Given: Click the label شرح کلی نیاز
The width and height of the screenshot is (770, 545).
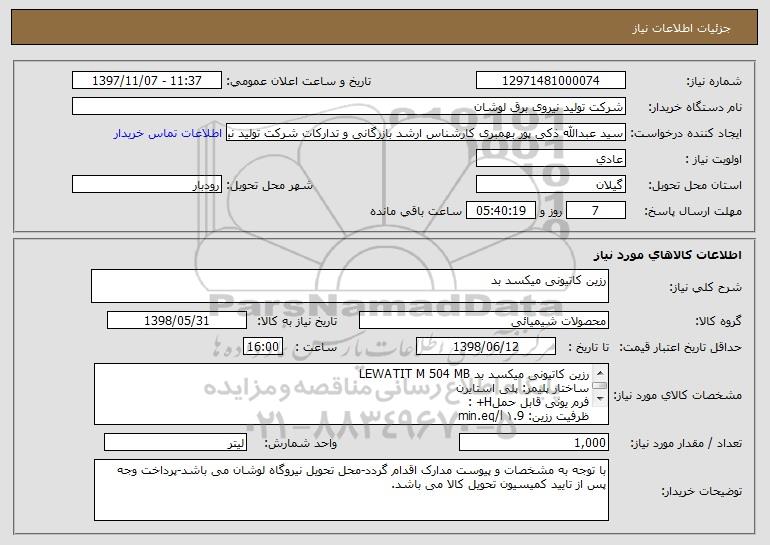Looking at the screenshot, I should pyautogui.click(x=706, y=288).
